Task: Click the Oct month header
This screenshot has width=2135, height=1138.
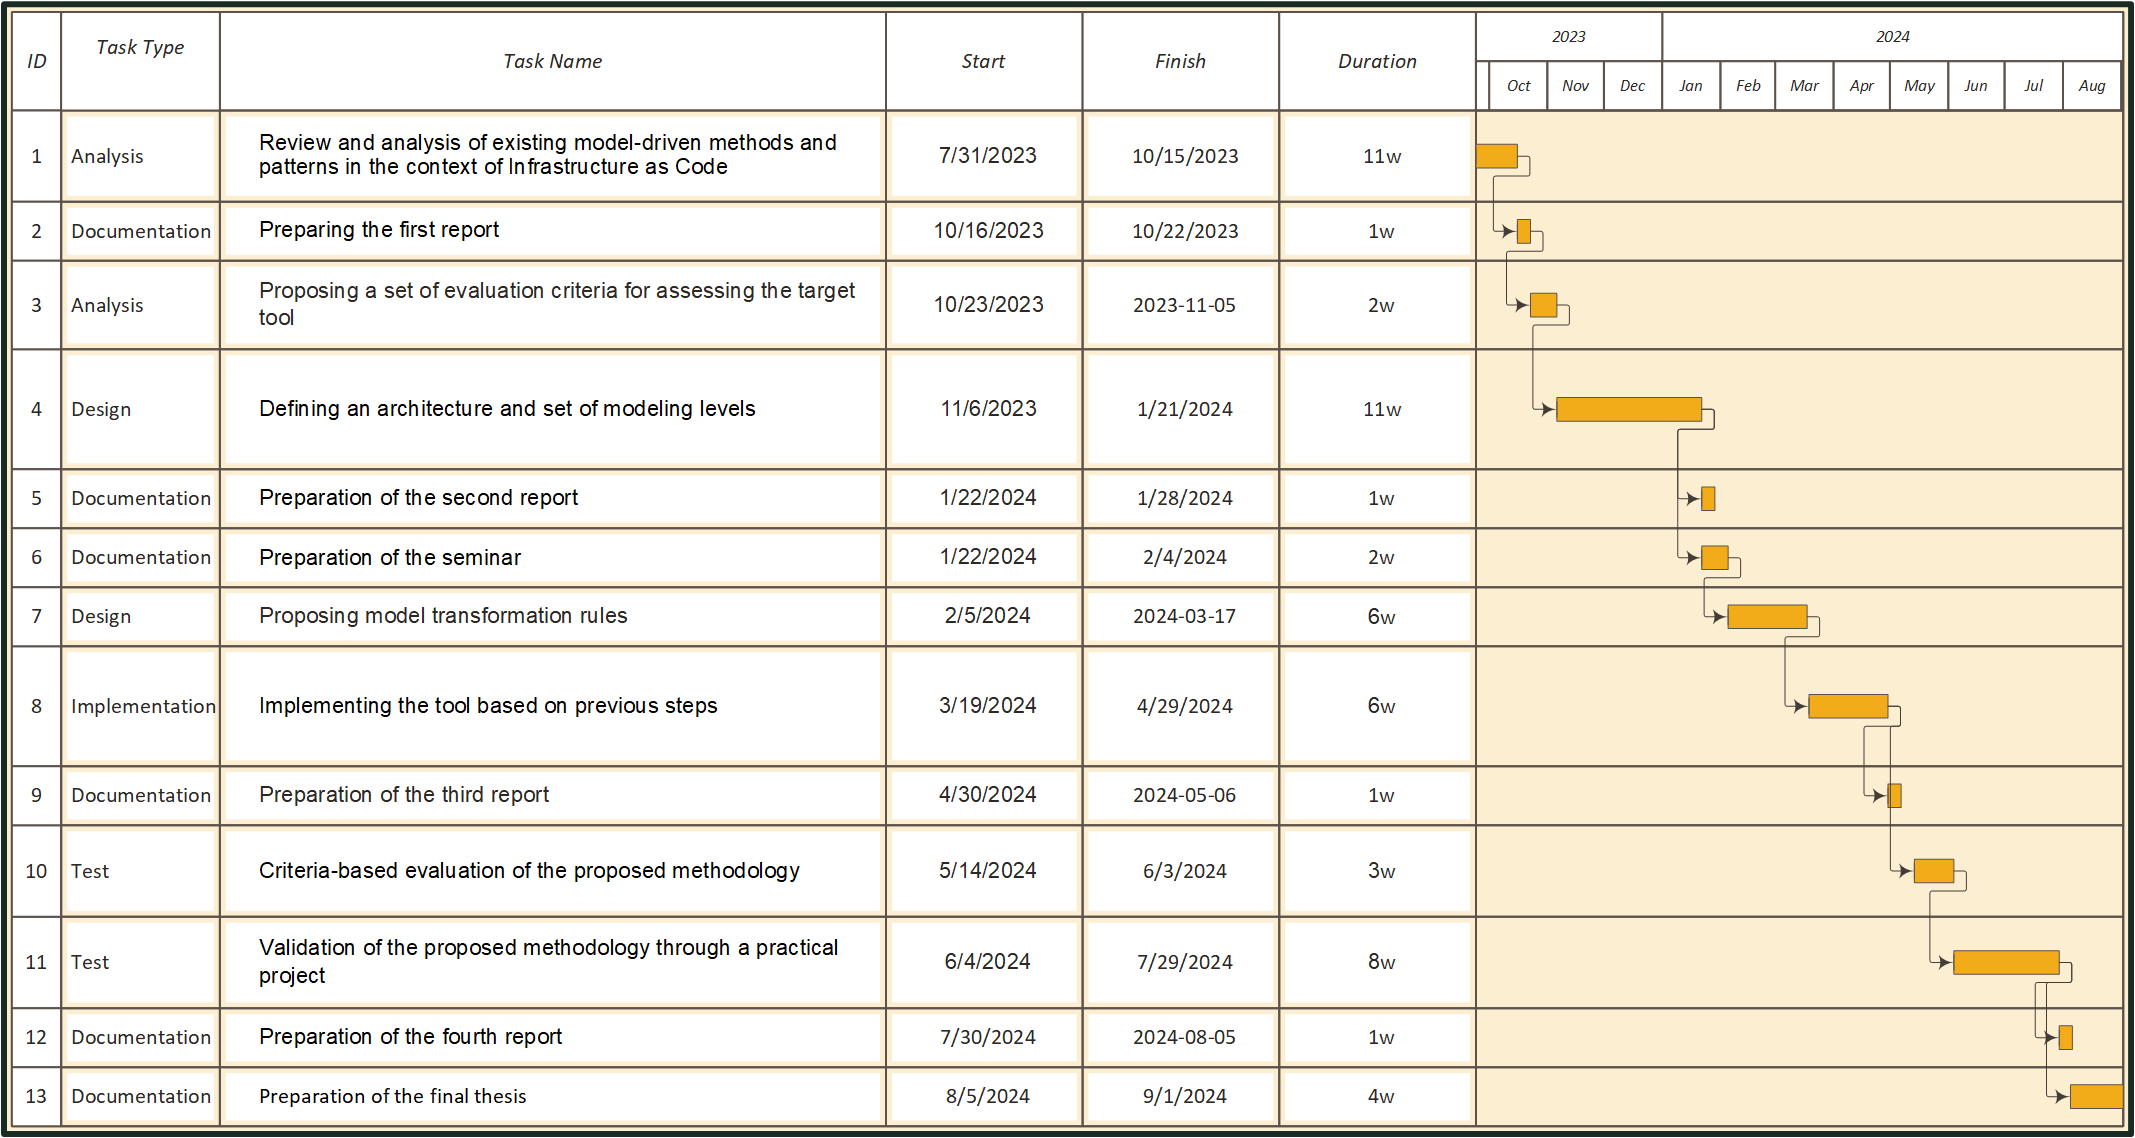Action: point(1518,86)
